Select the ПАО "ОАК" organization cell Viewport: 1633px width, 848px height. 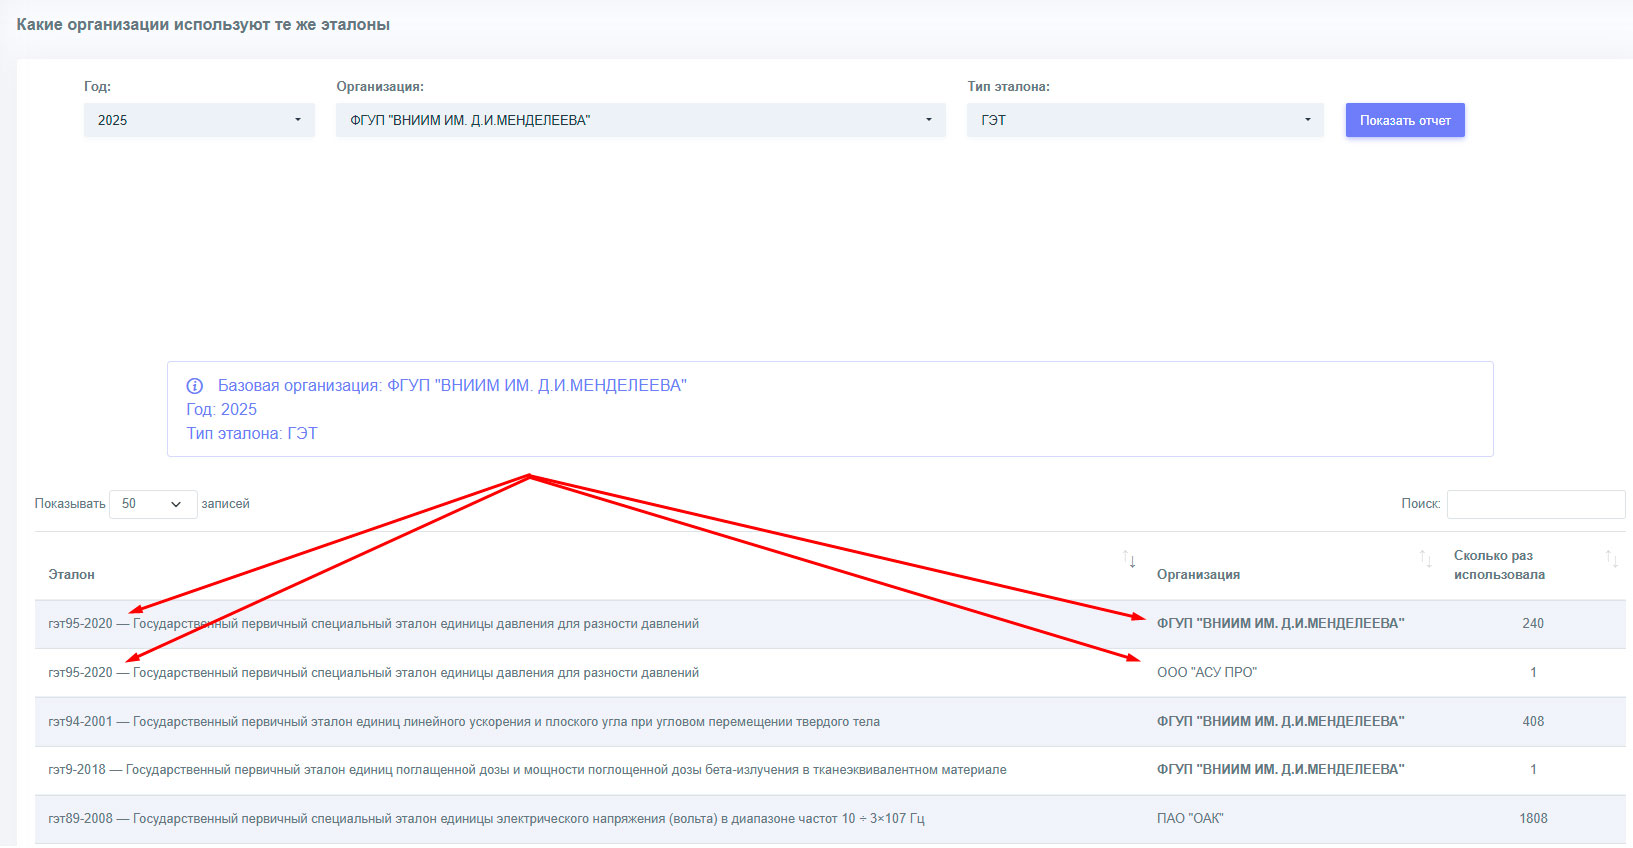coord(1190,819)
